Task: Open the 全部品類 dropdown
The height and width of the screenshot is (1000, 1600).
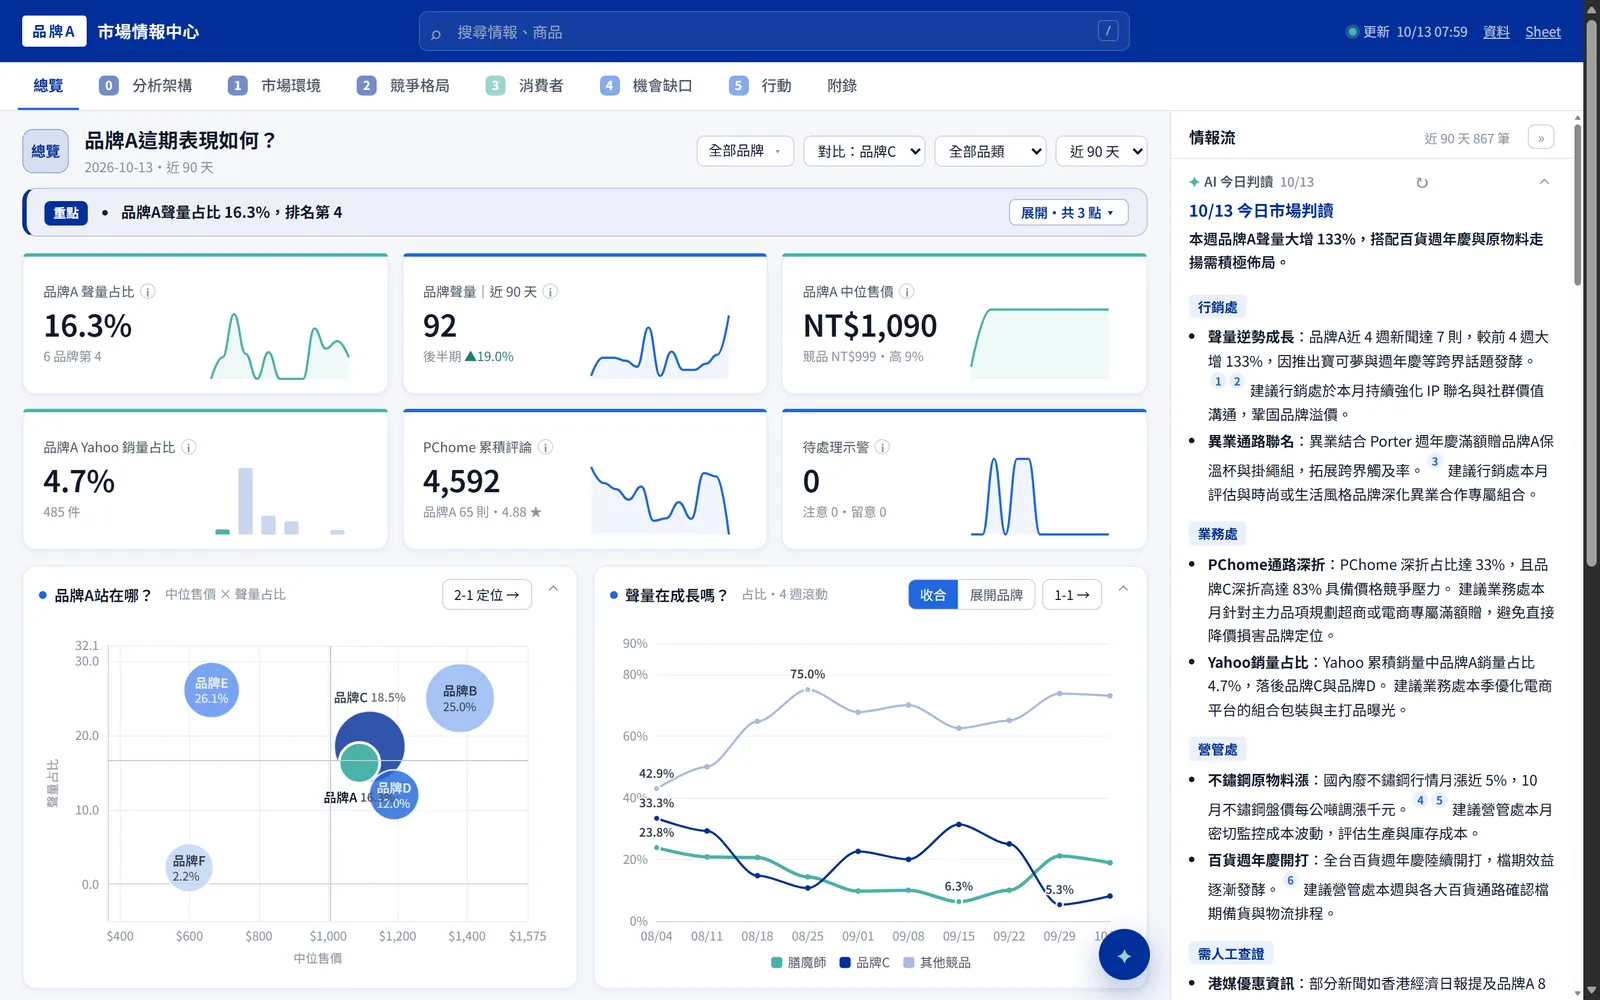Action: tap(991, 151)
